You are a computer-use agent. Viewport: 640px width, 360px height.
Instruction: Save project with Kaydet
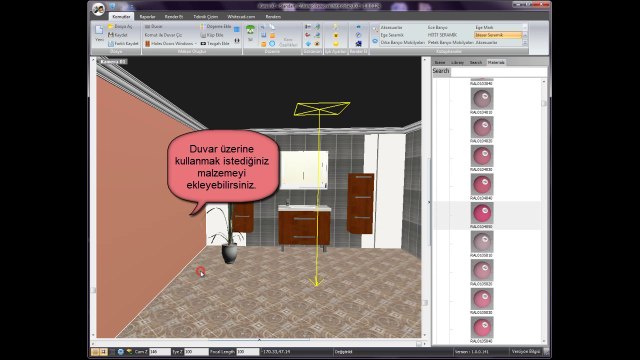pos(118,35)
